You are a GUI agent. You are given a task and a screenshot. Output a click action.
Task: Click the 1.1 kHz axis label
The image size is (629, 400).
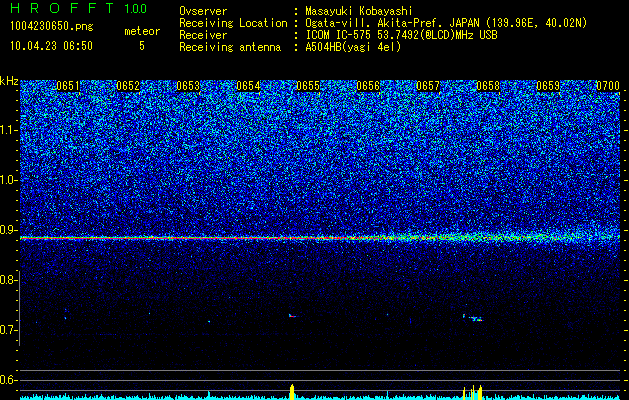pyautogui.click(x=8, y=130)
